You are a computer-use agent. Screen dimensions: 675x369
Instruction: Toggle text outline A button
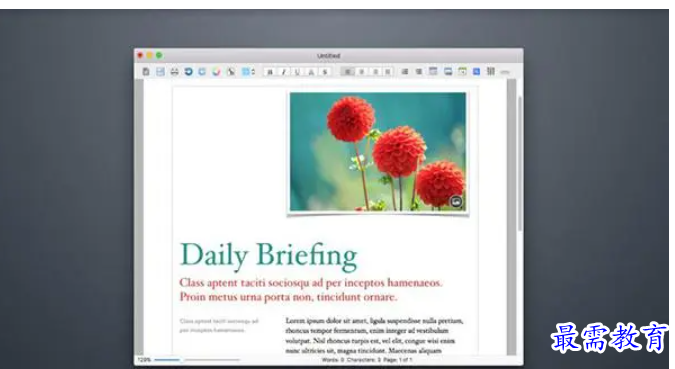pyautogui.click(x=311, y=72)
